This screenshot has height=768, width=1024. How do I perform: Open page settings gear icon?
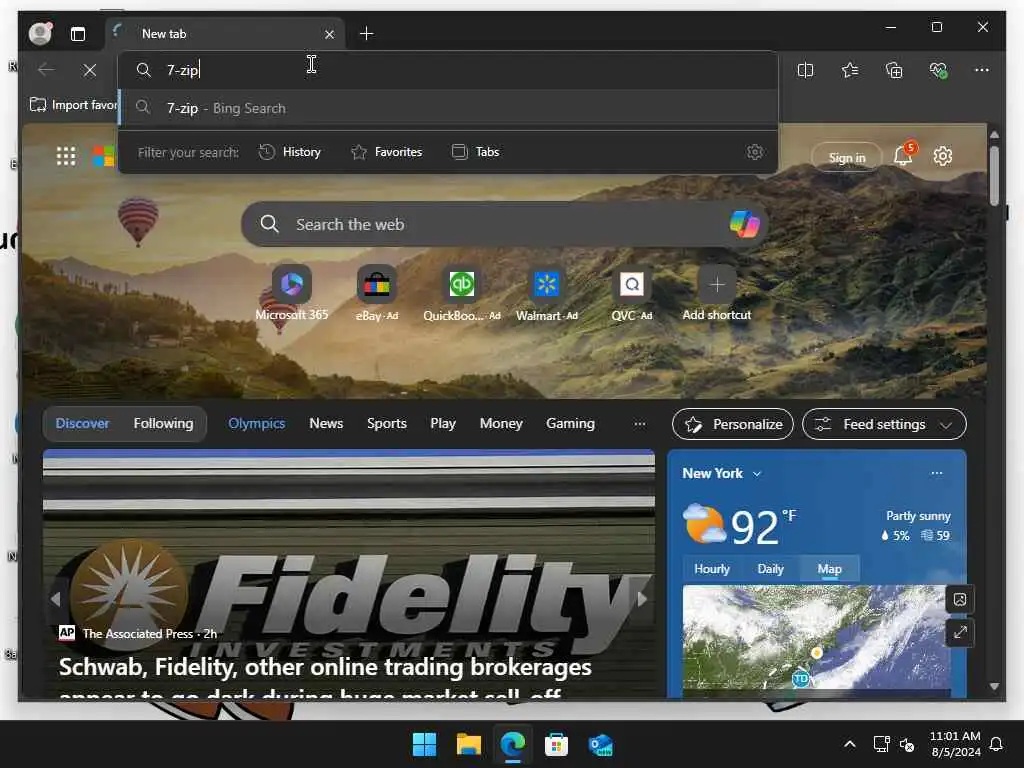pyautogui.click(x=942, y=156)
